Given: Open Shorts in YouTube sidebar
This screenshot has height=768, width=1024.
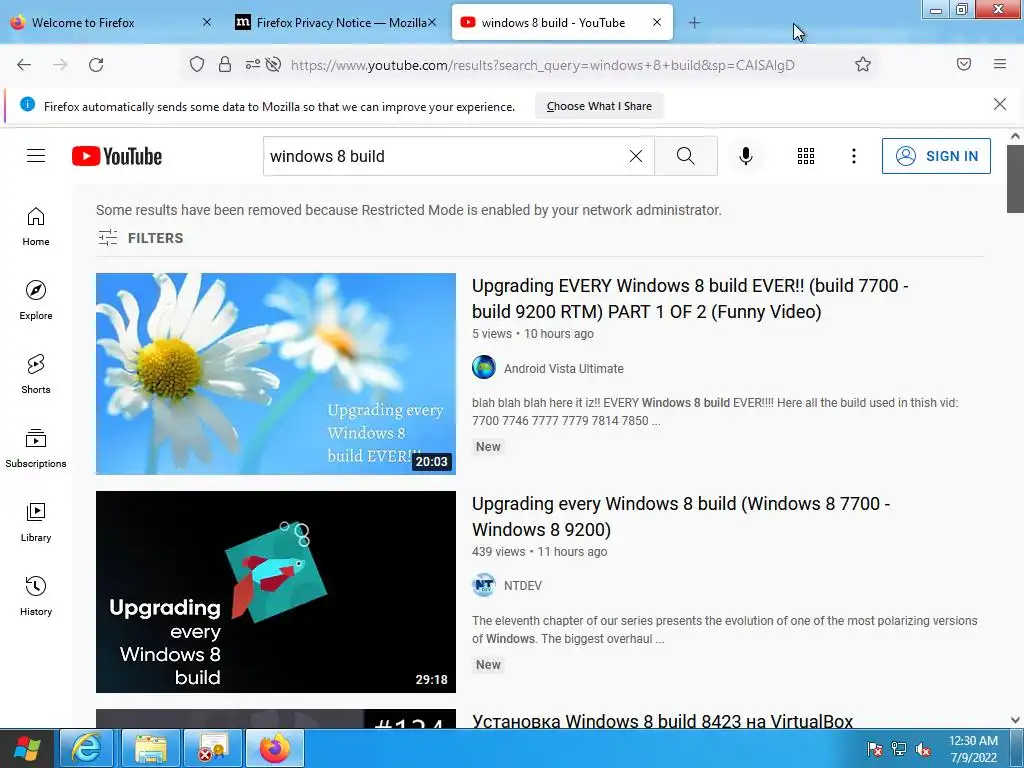Looking at the screenshot, I should pos(36,374).
